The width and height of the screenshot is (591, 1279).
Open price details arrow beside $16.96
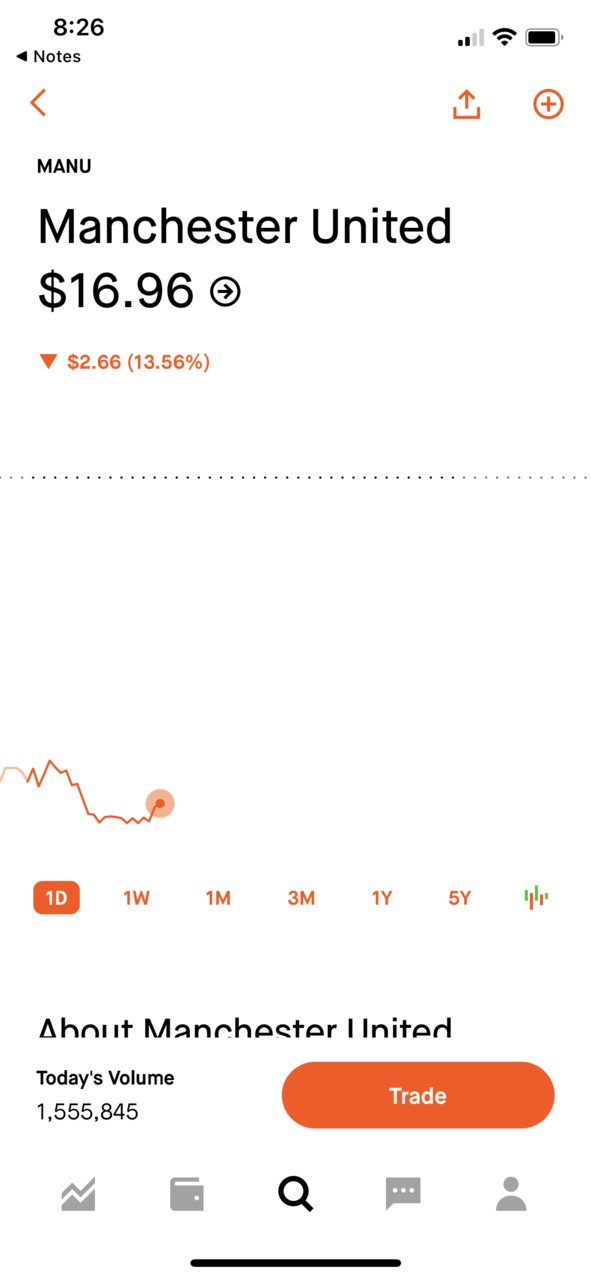coord(226,292)
